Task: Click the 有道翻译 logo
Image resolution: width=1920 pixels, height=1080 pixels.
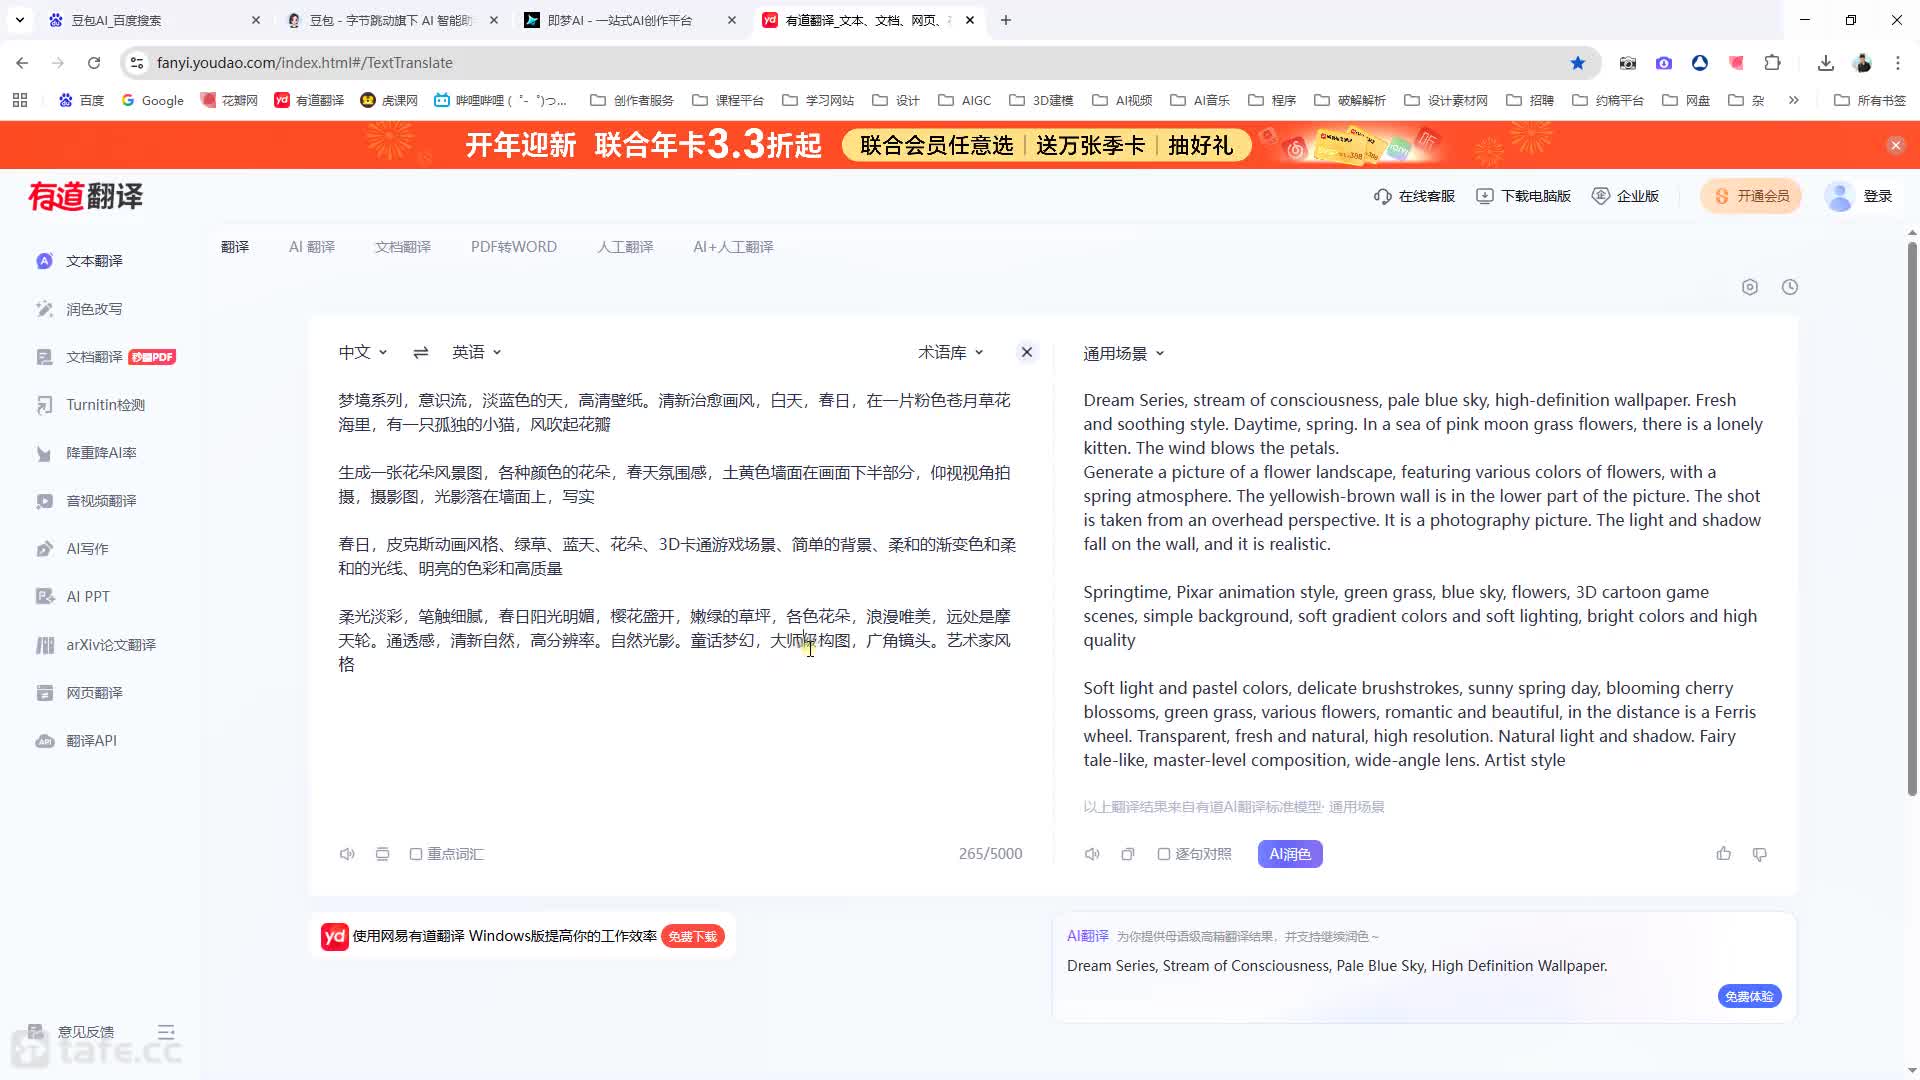Action: click(x=86, y=196)
